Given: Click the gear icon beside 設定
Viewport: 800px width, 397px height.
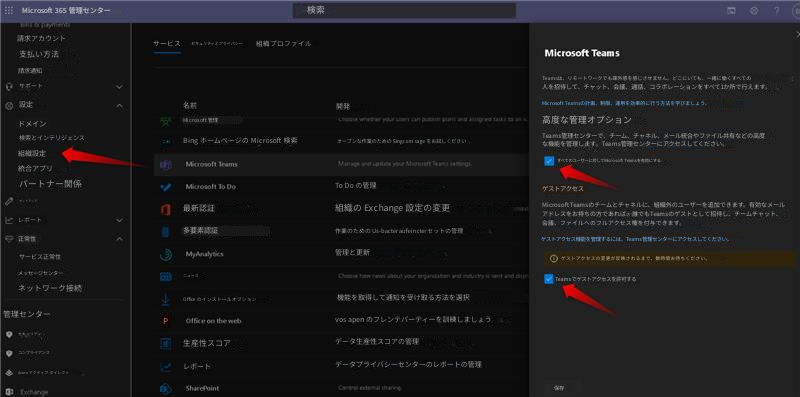Looking at the screenshot, I should coord(9,105).
